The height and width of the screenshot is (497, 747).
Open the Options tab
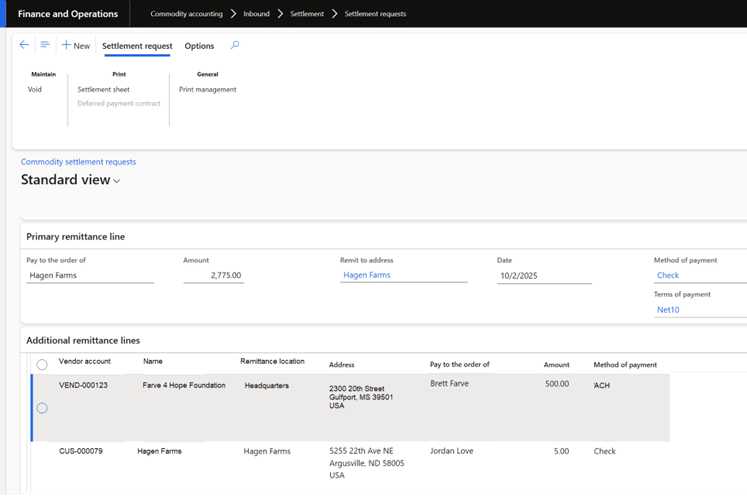tap(199, 46)
